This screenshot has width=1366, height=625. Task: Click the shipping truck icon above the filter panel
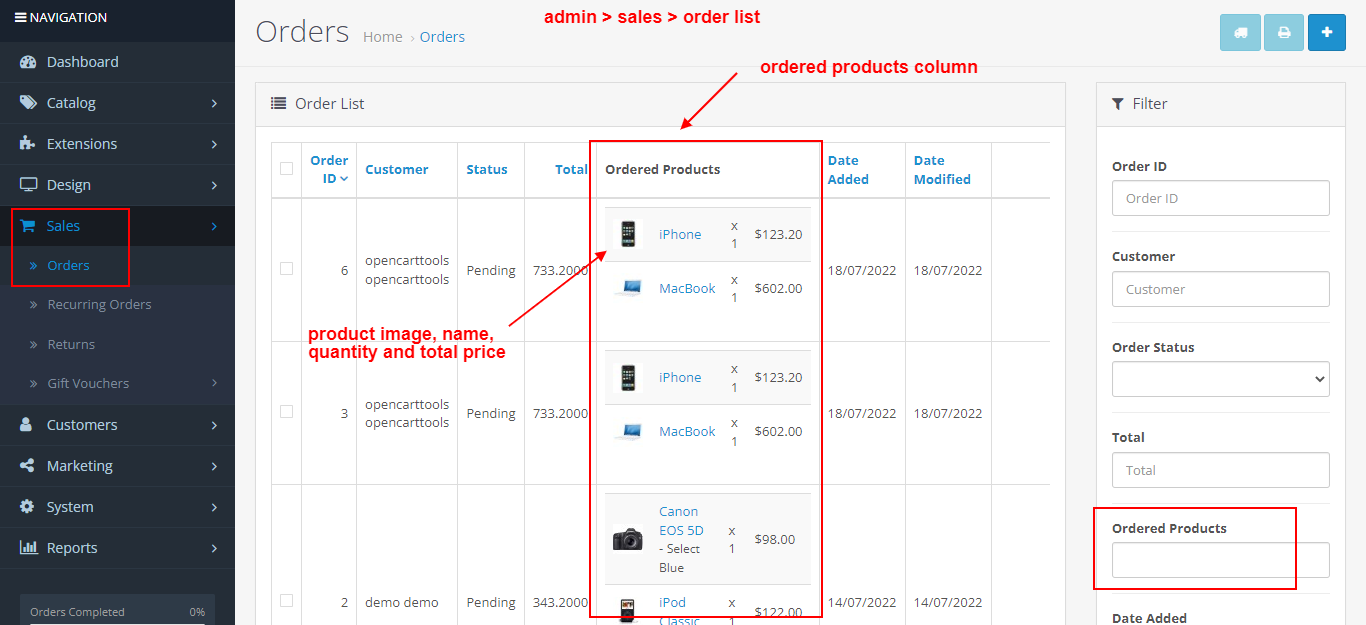click(x=1240, y=32)
